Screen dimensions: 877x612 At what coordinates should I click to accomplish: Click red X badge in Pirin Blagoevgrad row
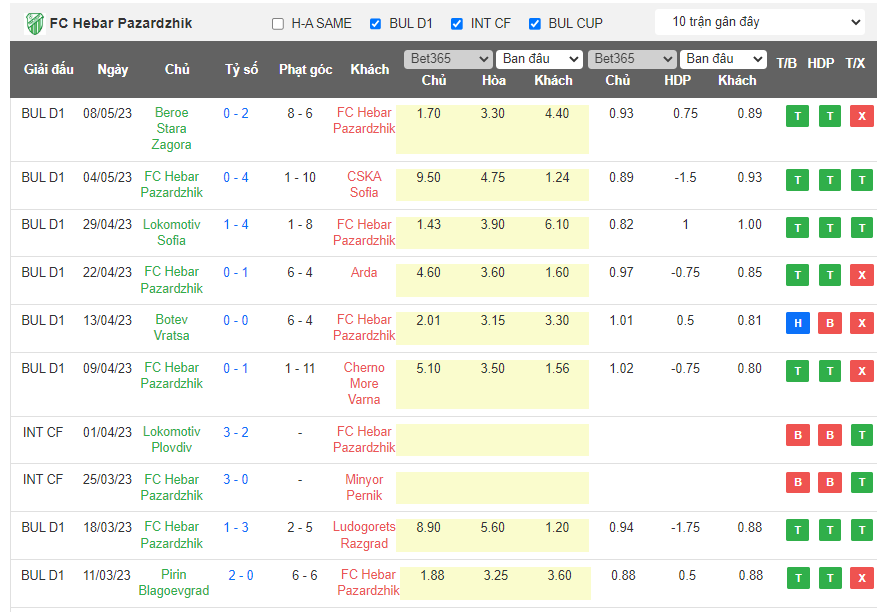pos(861,577)
